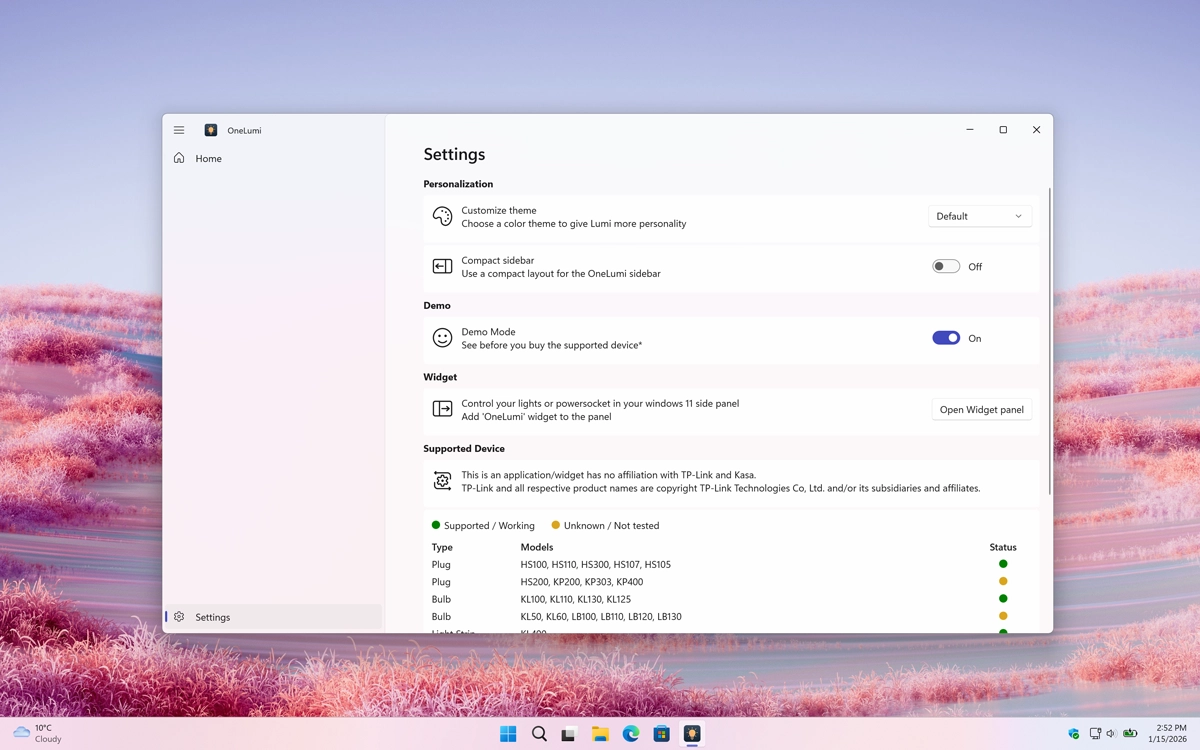
Task: Click the Settings gear icon in sidebar
Action: click(179, 617)
